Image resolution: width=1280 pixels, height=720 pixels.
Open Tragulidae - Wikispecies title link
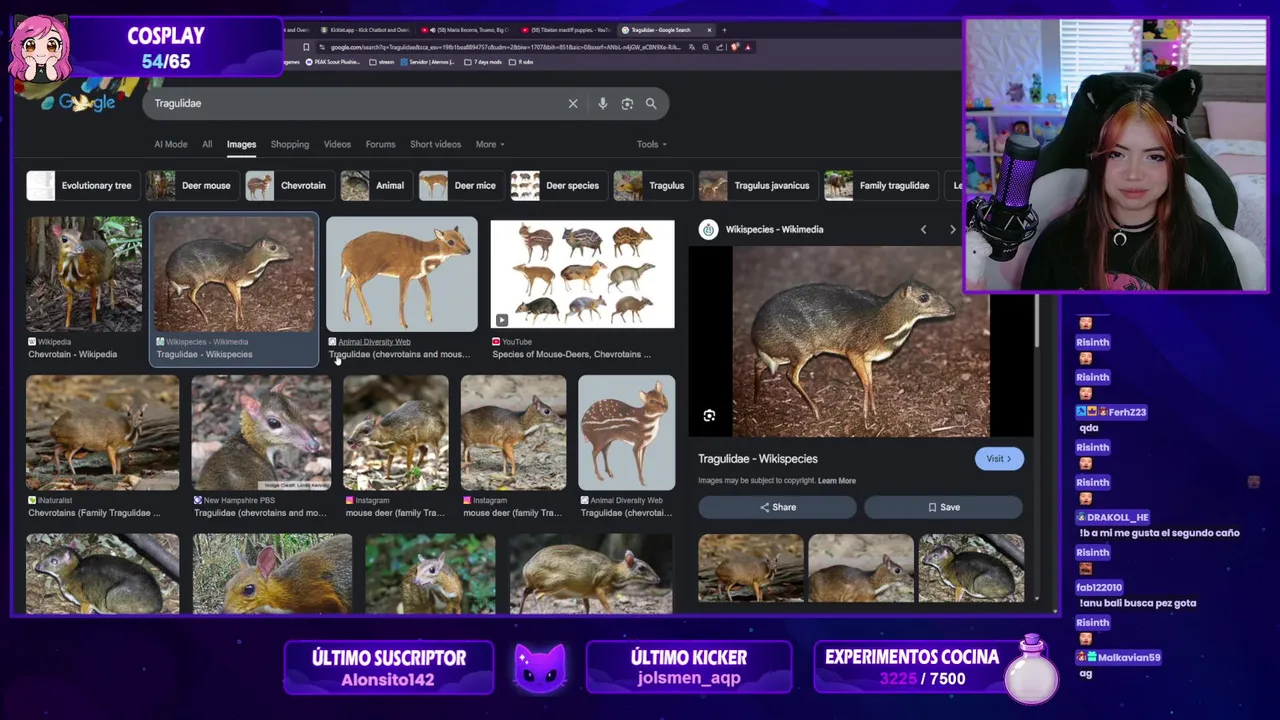(x=758, y=459)
